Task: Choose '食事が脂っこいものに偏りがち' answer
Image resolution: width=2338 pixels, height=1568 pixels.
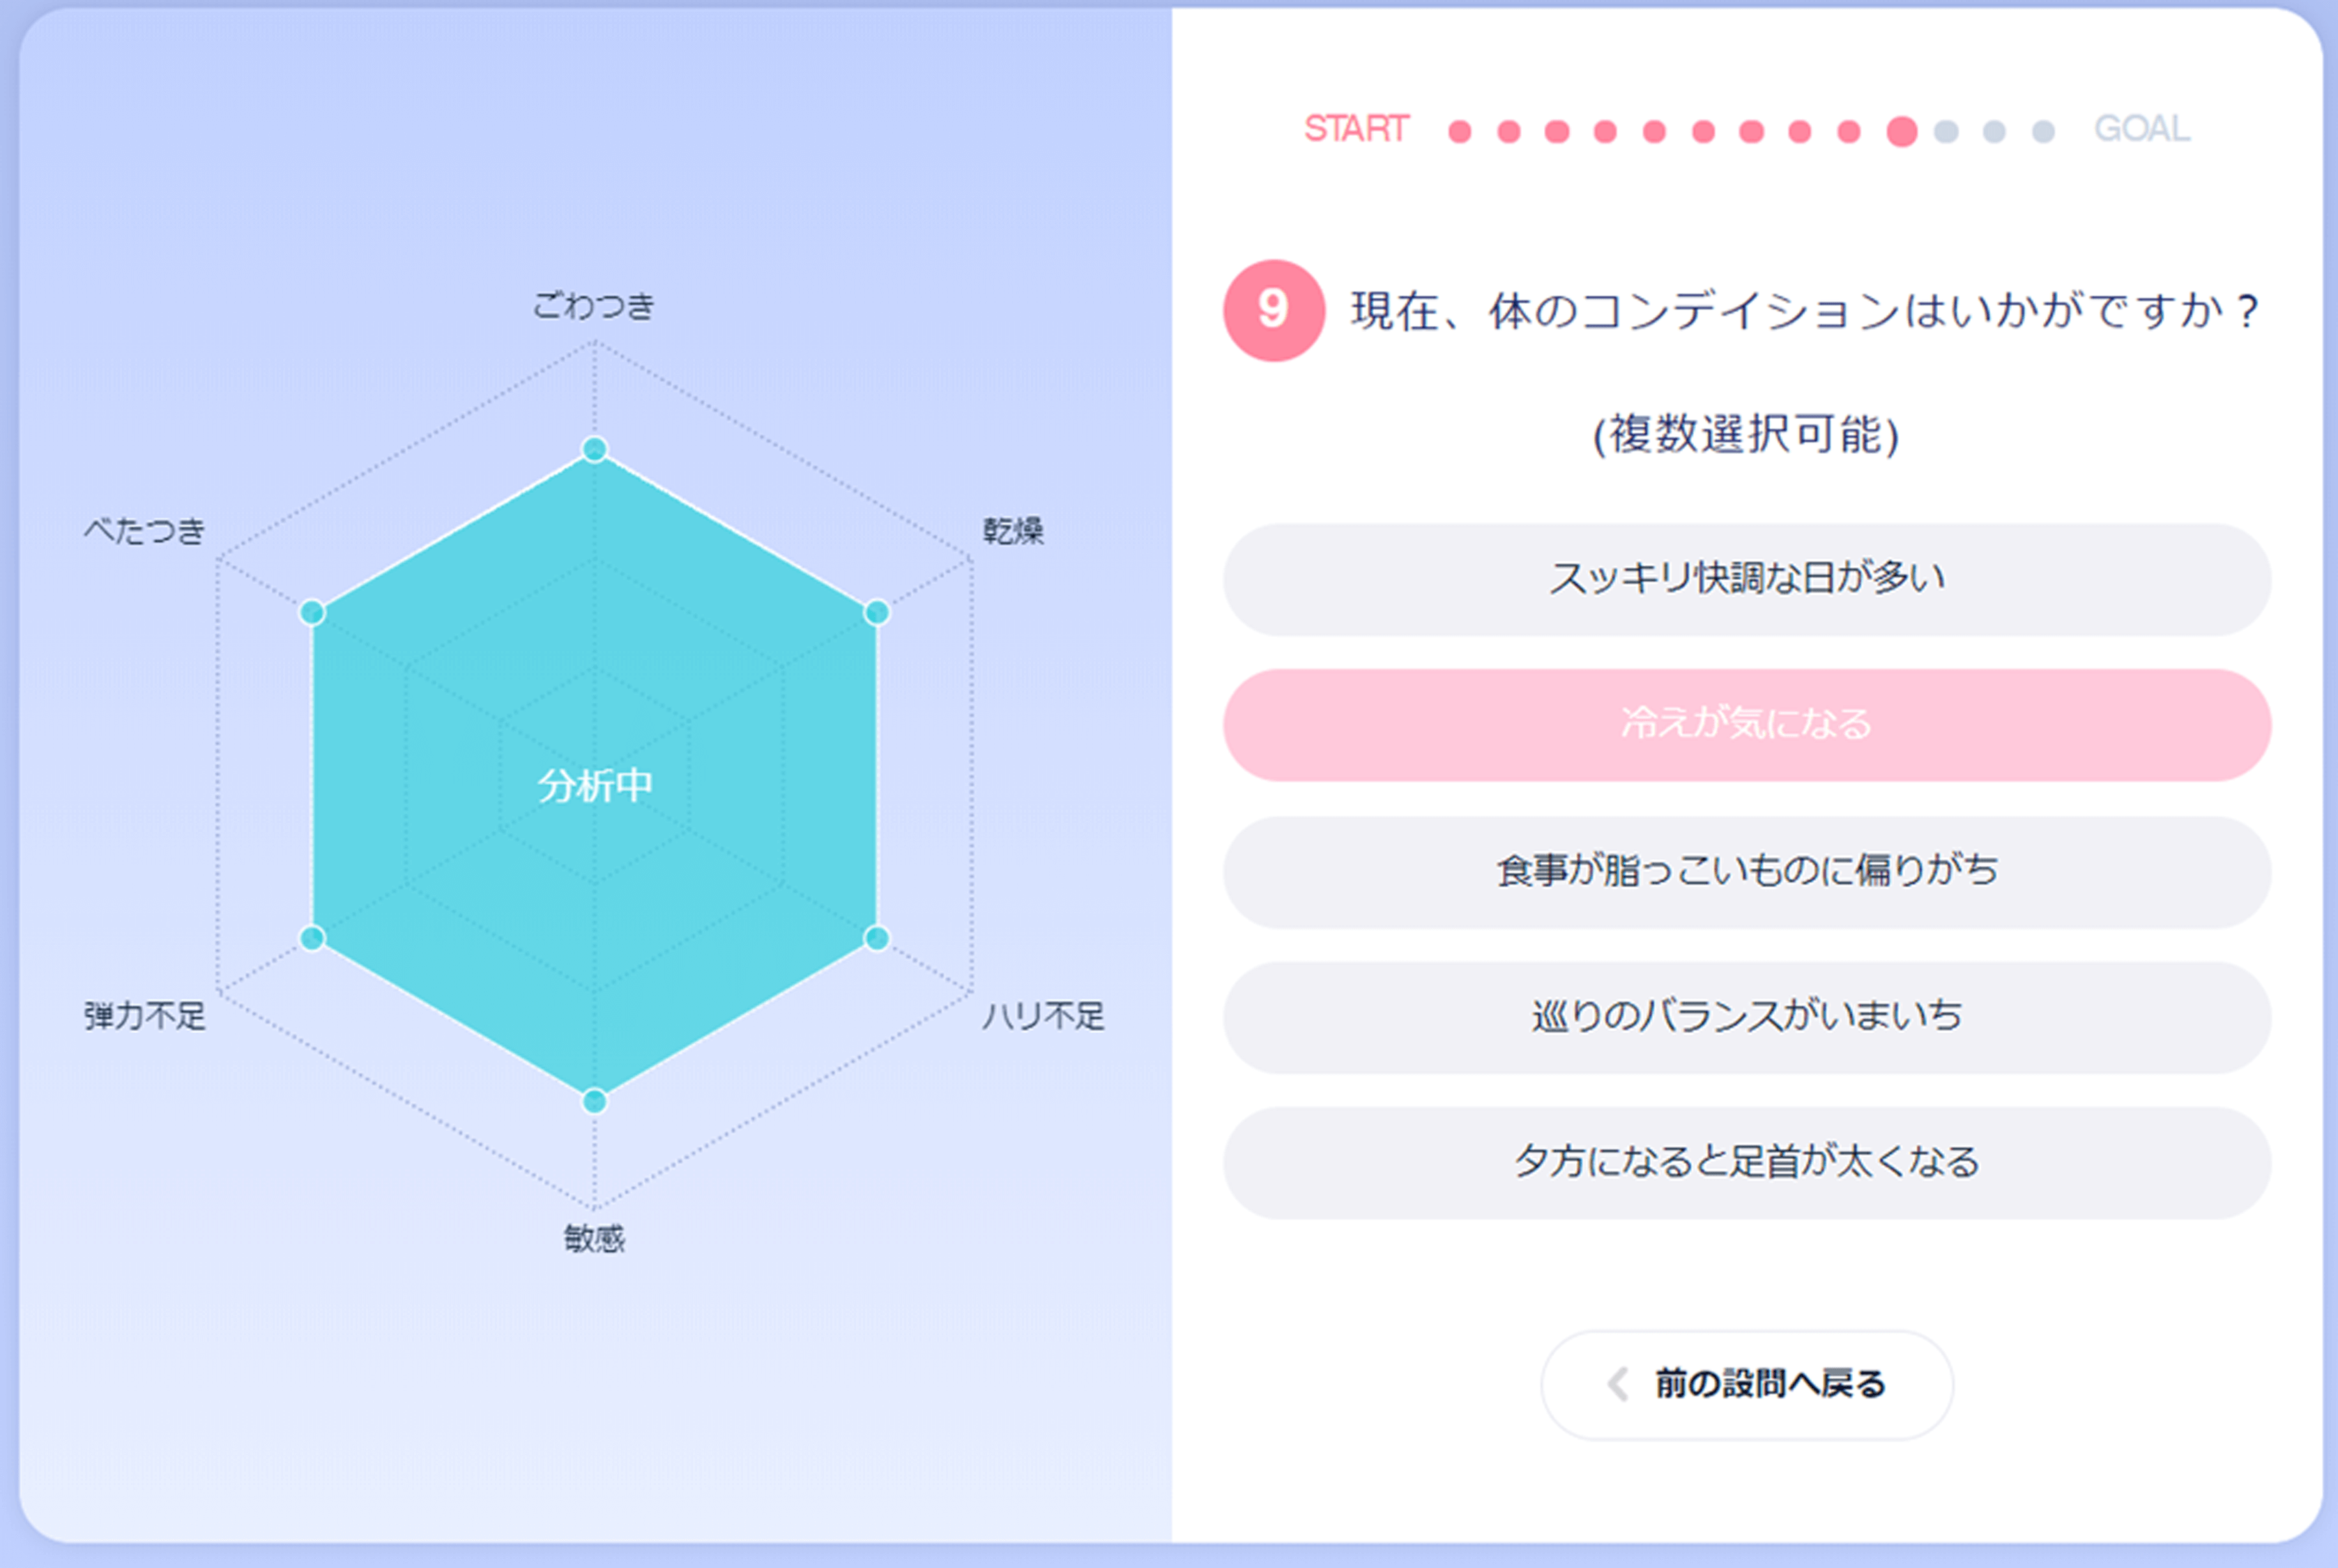Action: click(1746, 871)
